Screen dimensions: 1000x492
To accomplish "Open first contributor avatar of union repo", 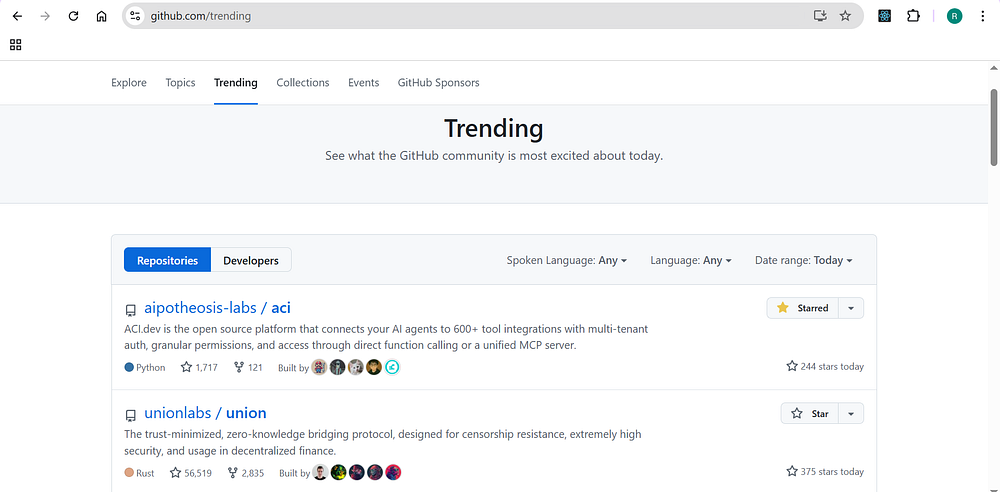I will pos(320,472).
